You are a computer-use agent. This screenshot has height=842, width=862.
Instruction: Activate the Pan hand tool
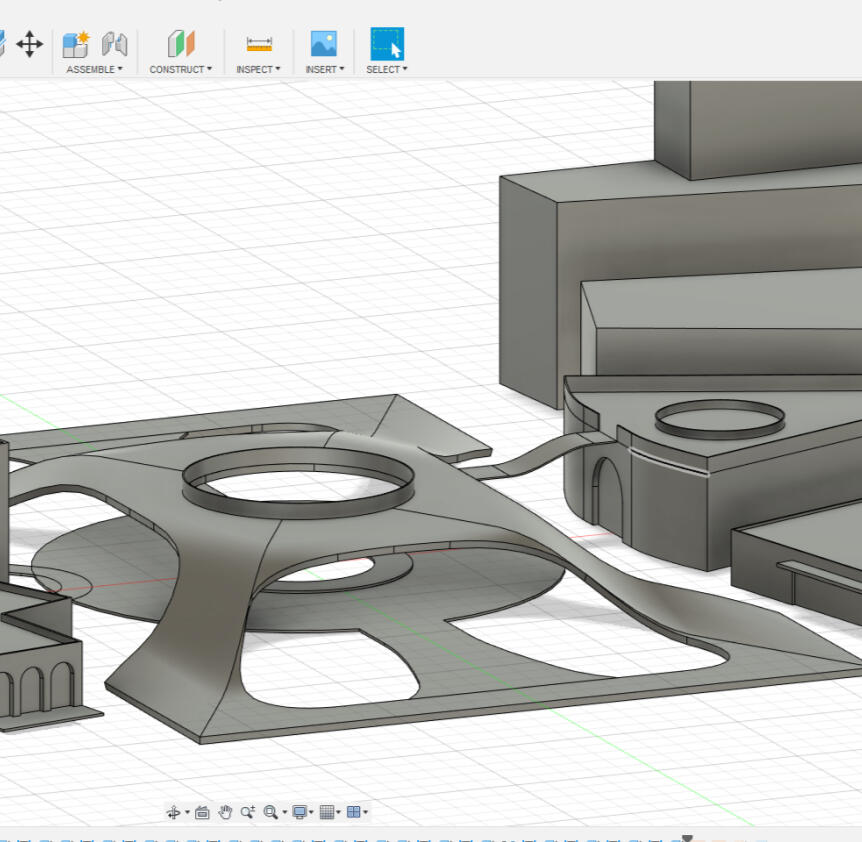225,812
